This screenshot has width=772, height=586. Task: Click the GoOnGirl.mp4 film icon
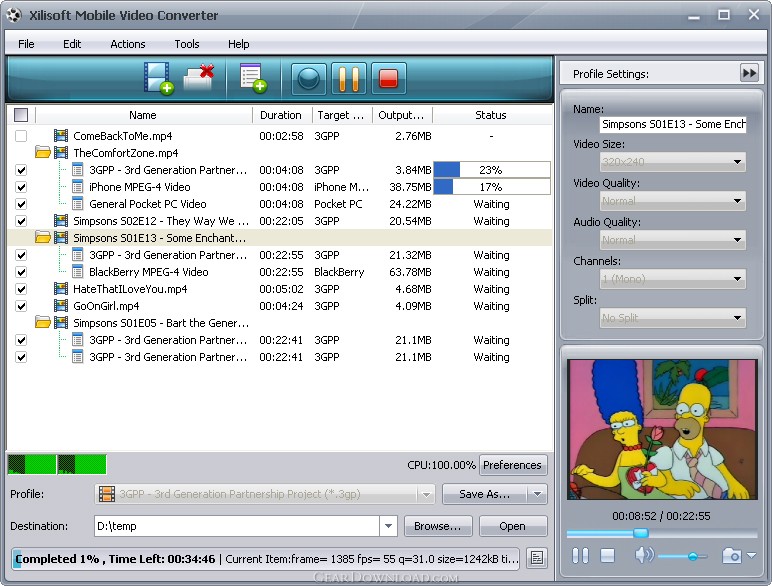(x=61, y=306)
